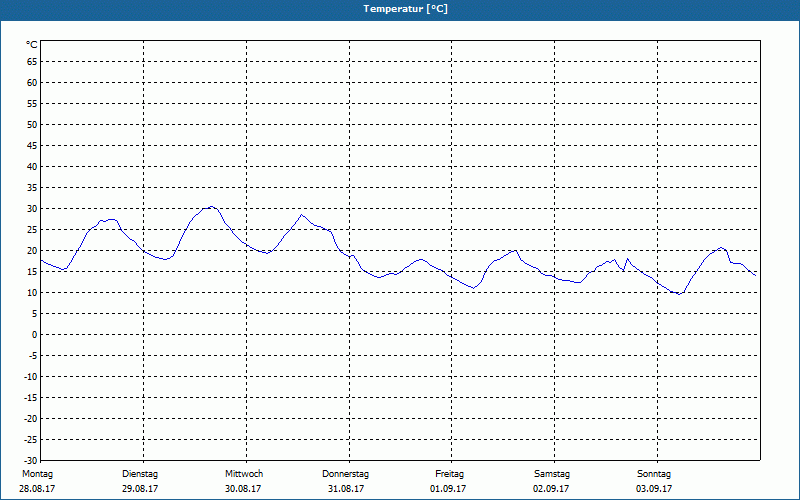Click the 'Samstag' day label
This screenshot has width=800, height=500.
click(552, 474)
